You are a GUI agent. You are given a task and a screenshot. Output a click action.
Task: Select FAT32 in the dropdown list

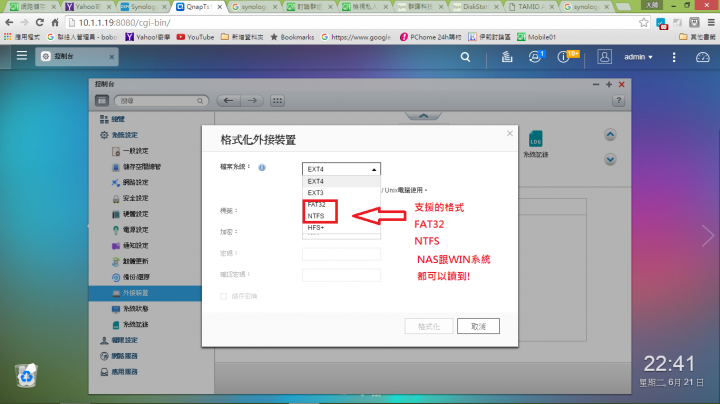(341, 205)
